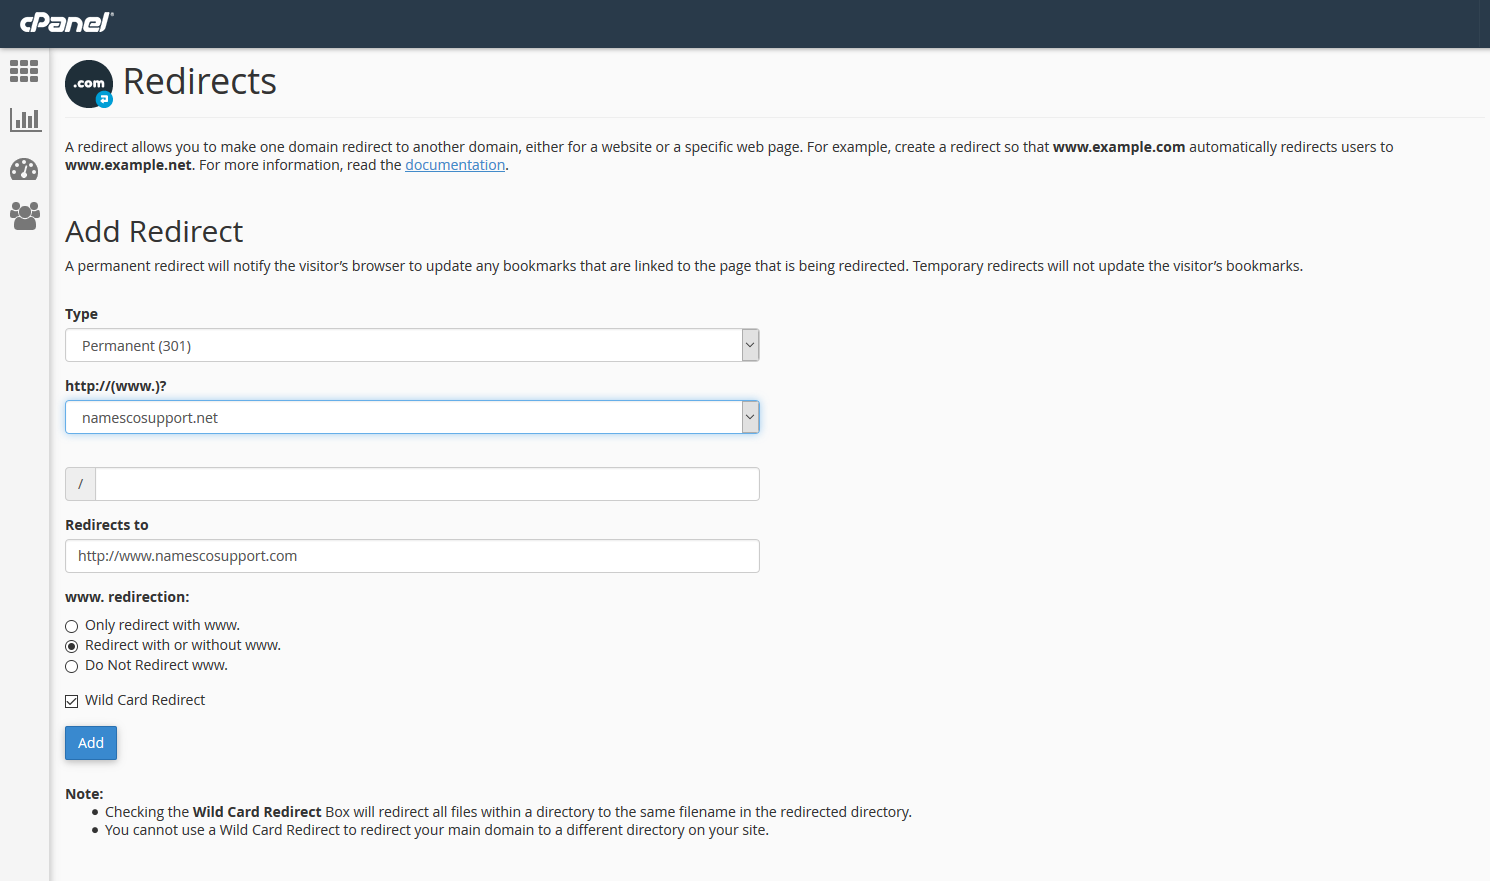Click the "/" prefix box before the path field
The image size is (1490, 881).
pos(79,484)
